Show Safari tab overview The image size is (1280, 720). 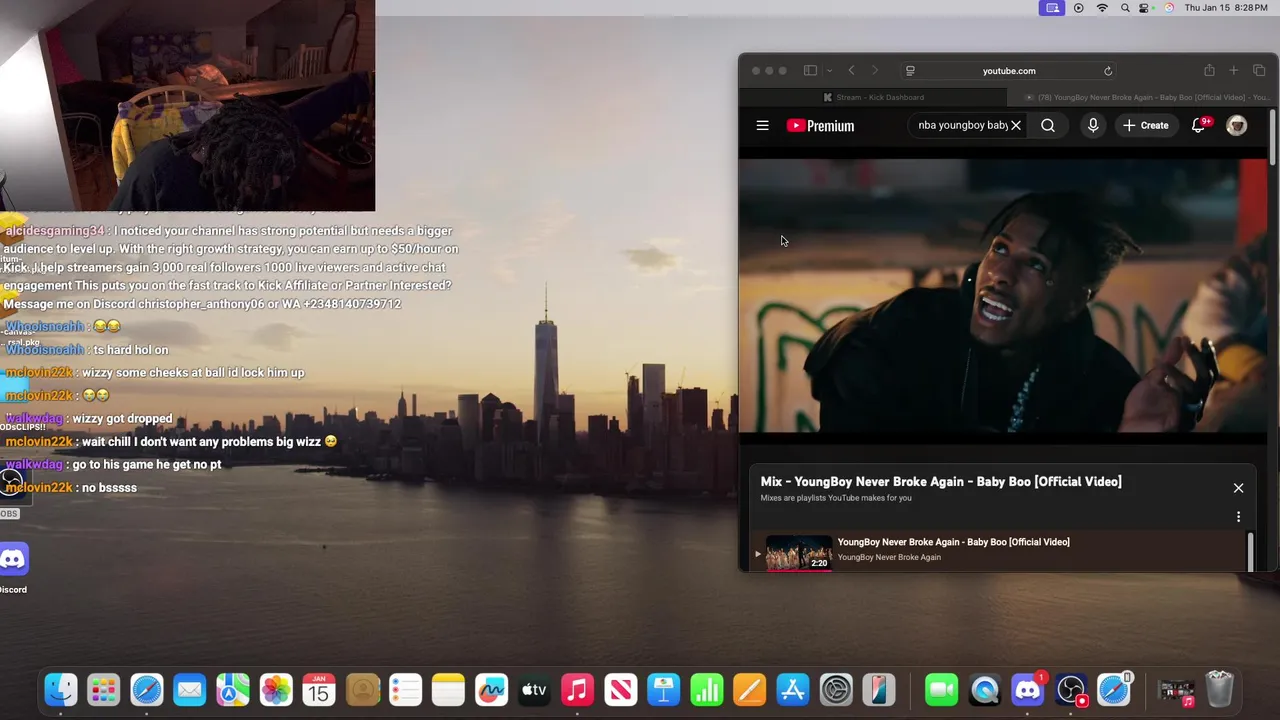pos(1259,71)
